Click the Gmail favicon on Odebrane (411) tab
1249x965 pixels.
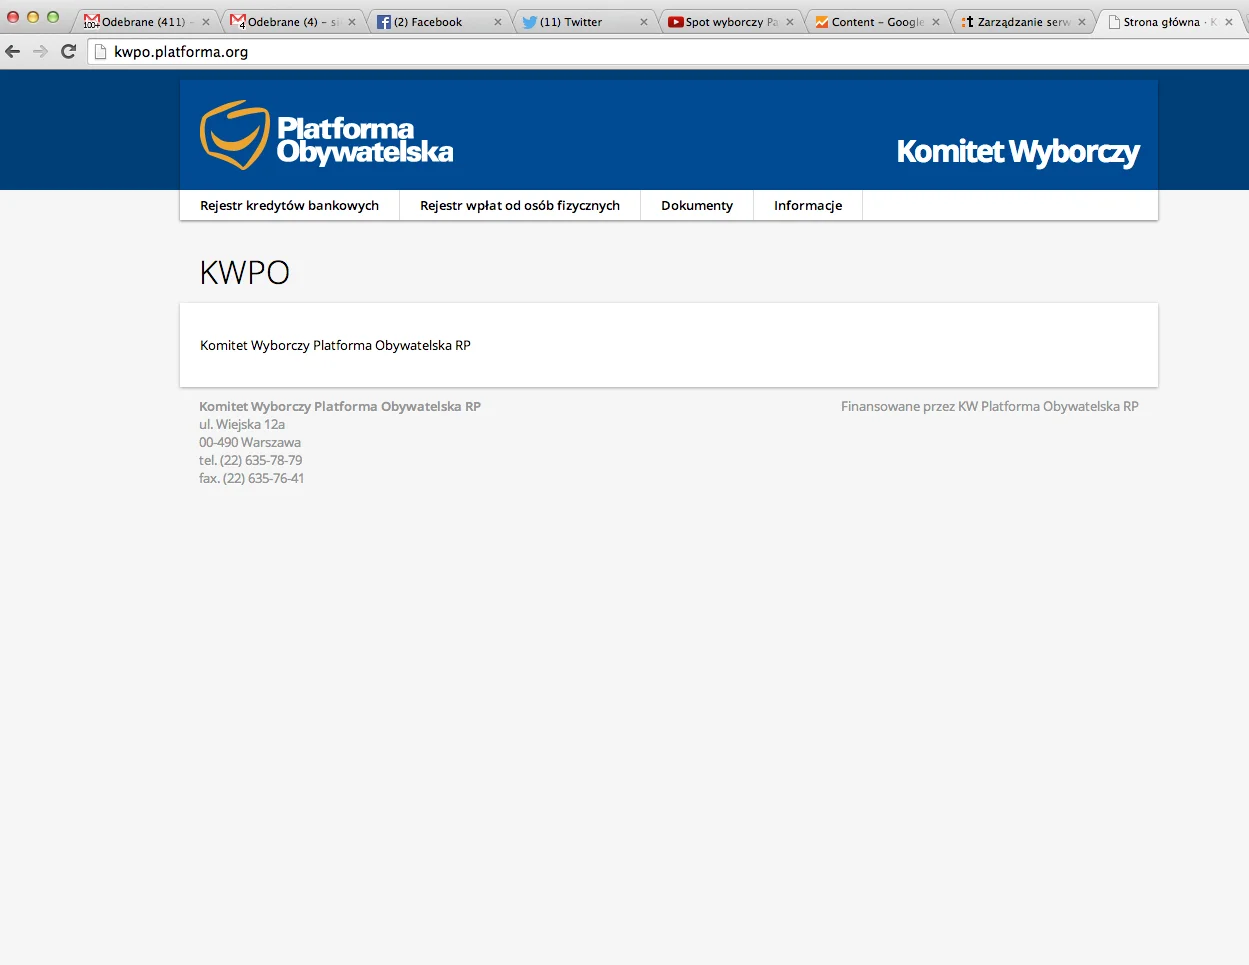pos(92,21)
